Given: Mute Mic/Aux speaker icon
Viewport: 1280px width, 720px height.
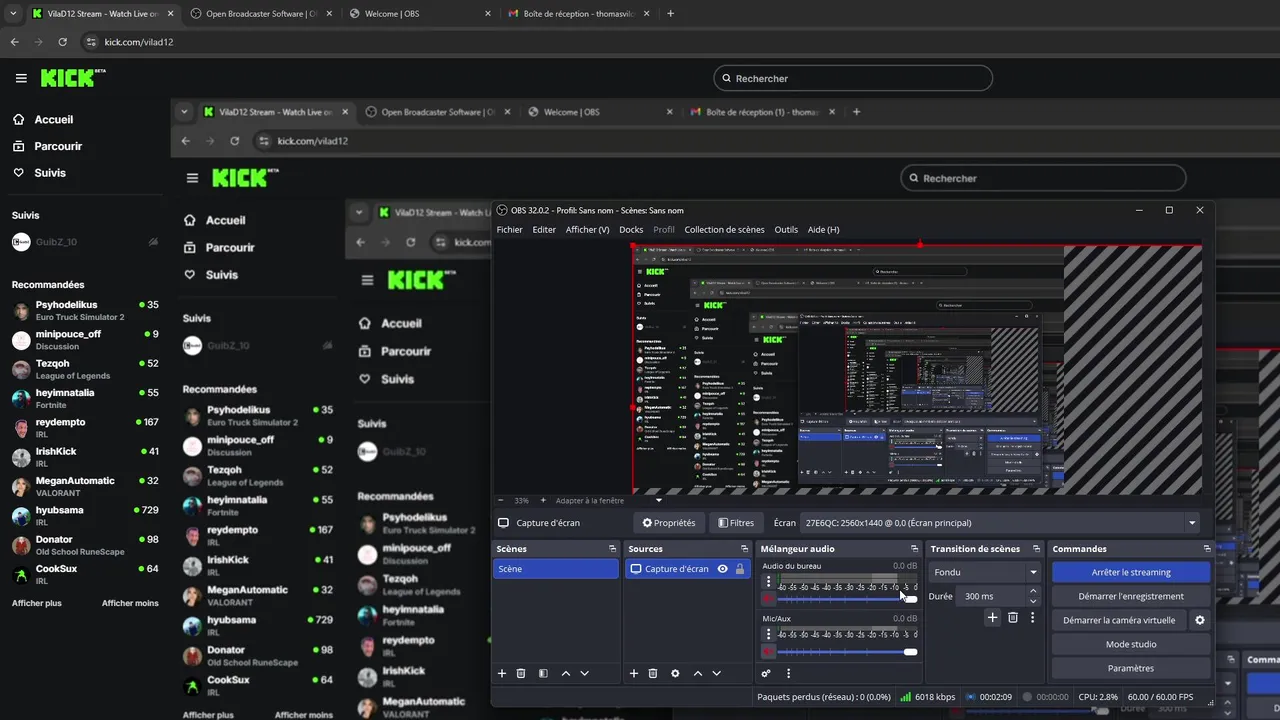Looking at the screenshot, I should click(768, 652).
